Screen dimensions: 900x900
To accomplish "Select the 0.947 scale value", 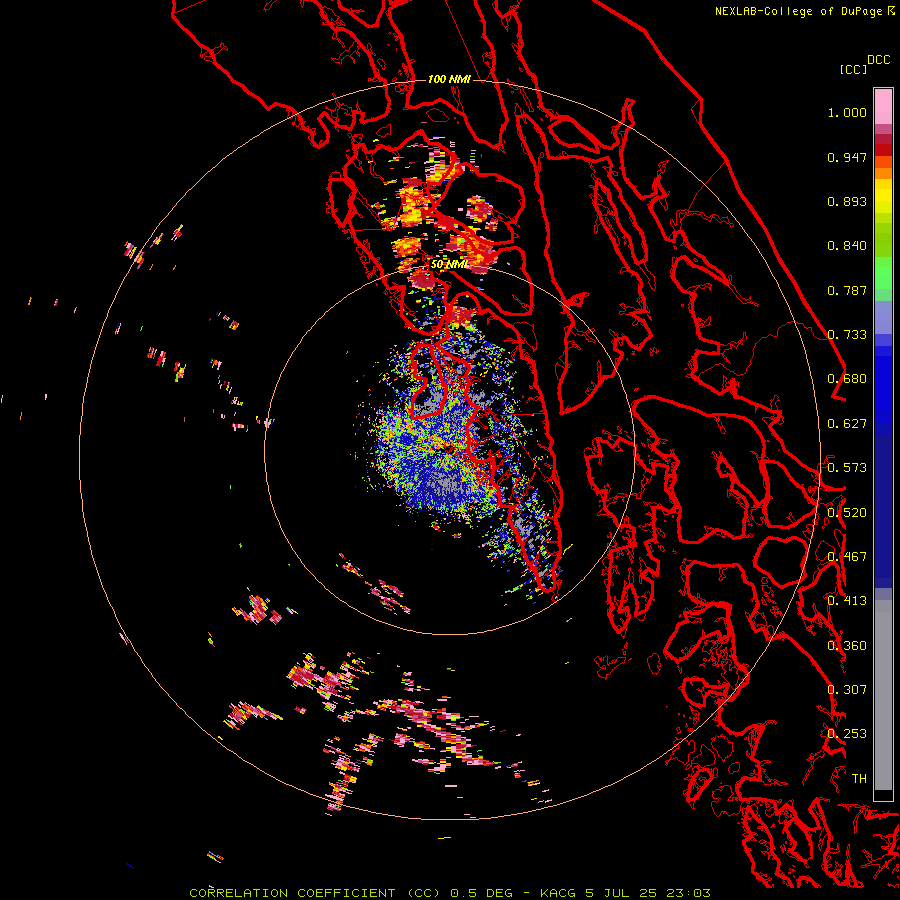I will point(847,157).
